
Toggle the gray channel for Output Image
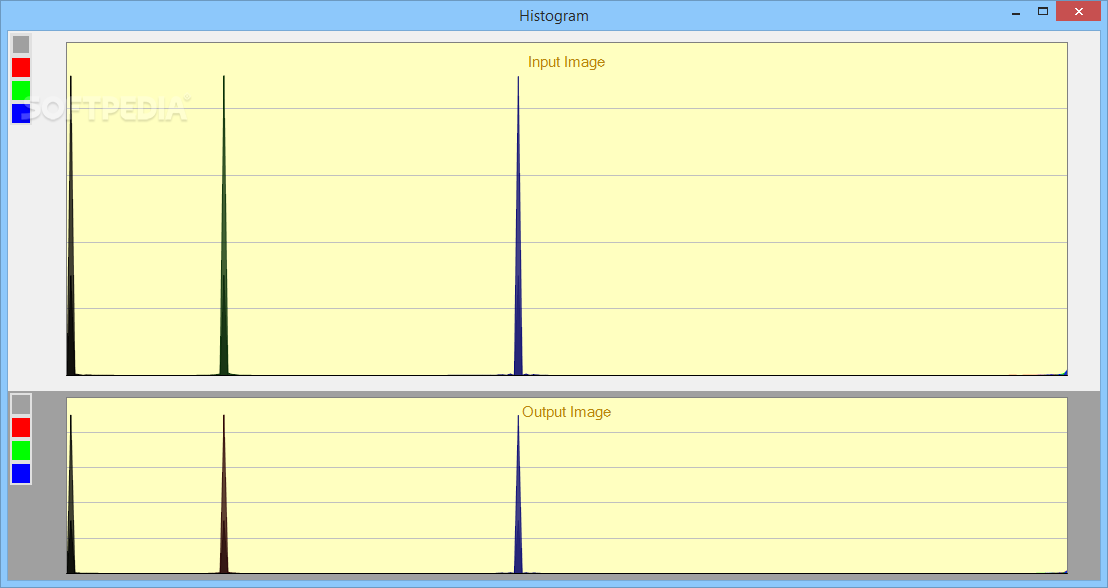21,404
